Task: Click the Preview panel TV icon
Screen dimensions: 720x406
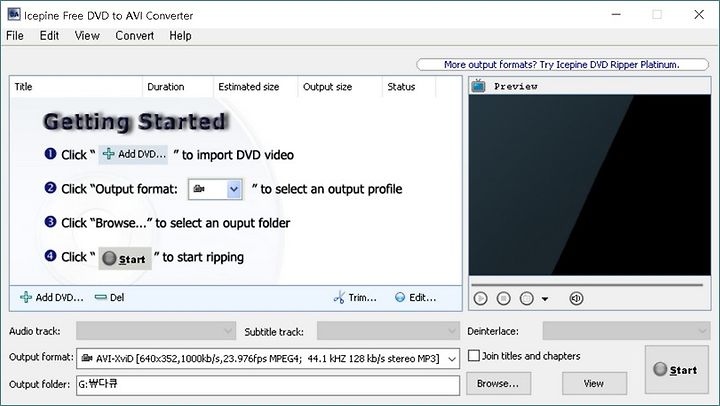Action: 478,86
